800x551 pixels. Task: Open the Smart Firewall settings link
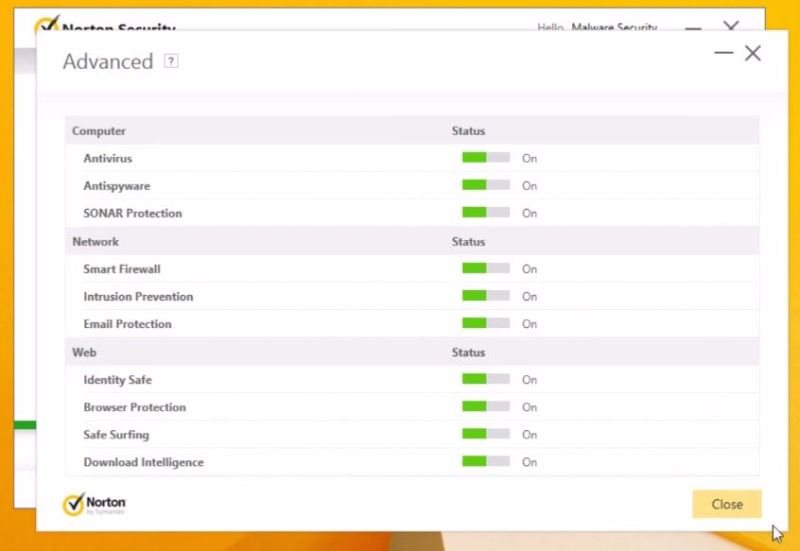(122, 269)
